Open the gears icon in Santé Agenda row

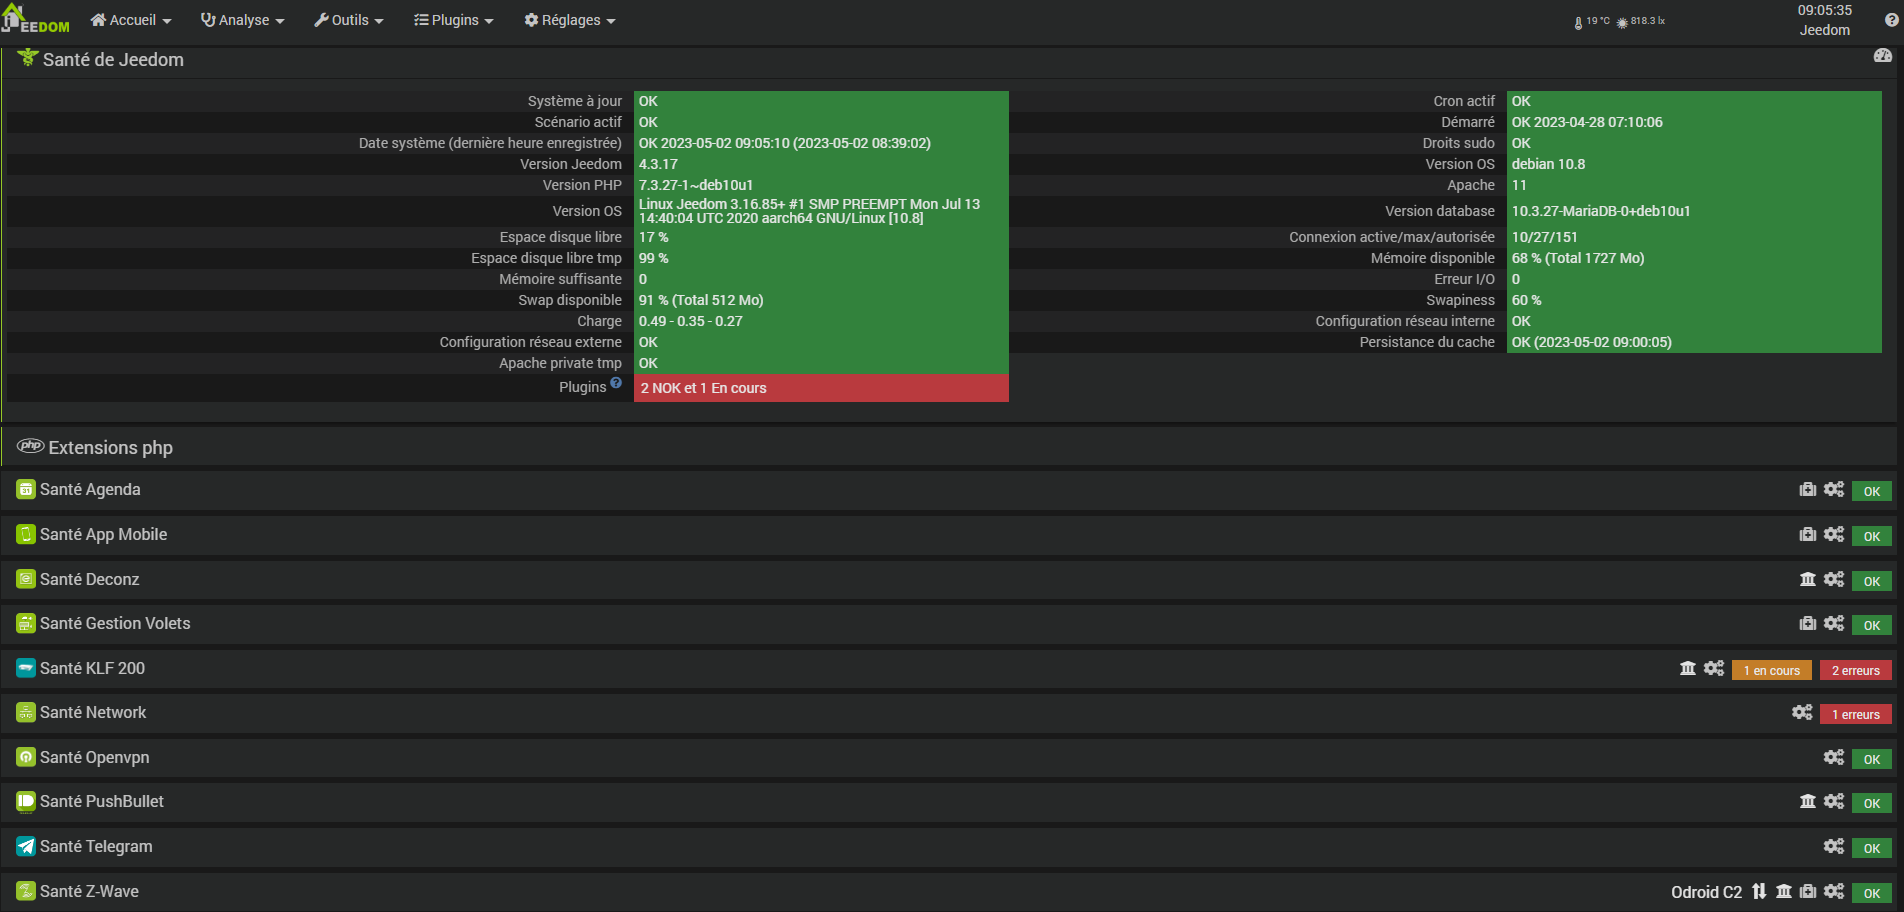pyautogui.click(x=1834, y=489)
